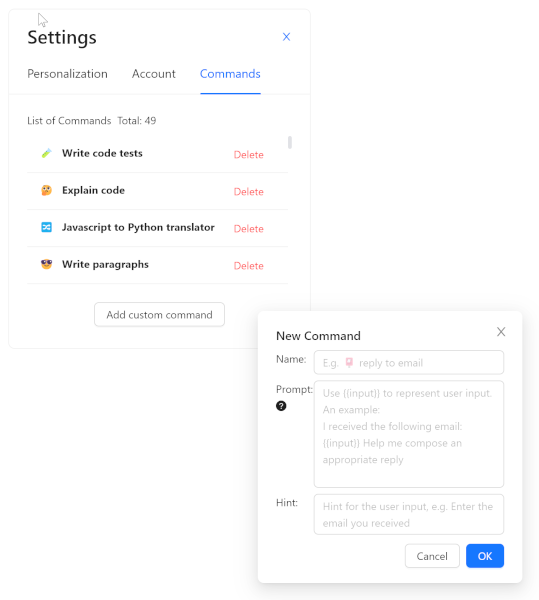The height and width of the screenshot is (600, 539).
Task: Cancel the New Command dialog
Action: tap(432, 556)
